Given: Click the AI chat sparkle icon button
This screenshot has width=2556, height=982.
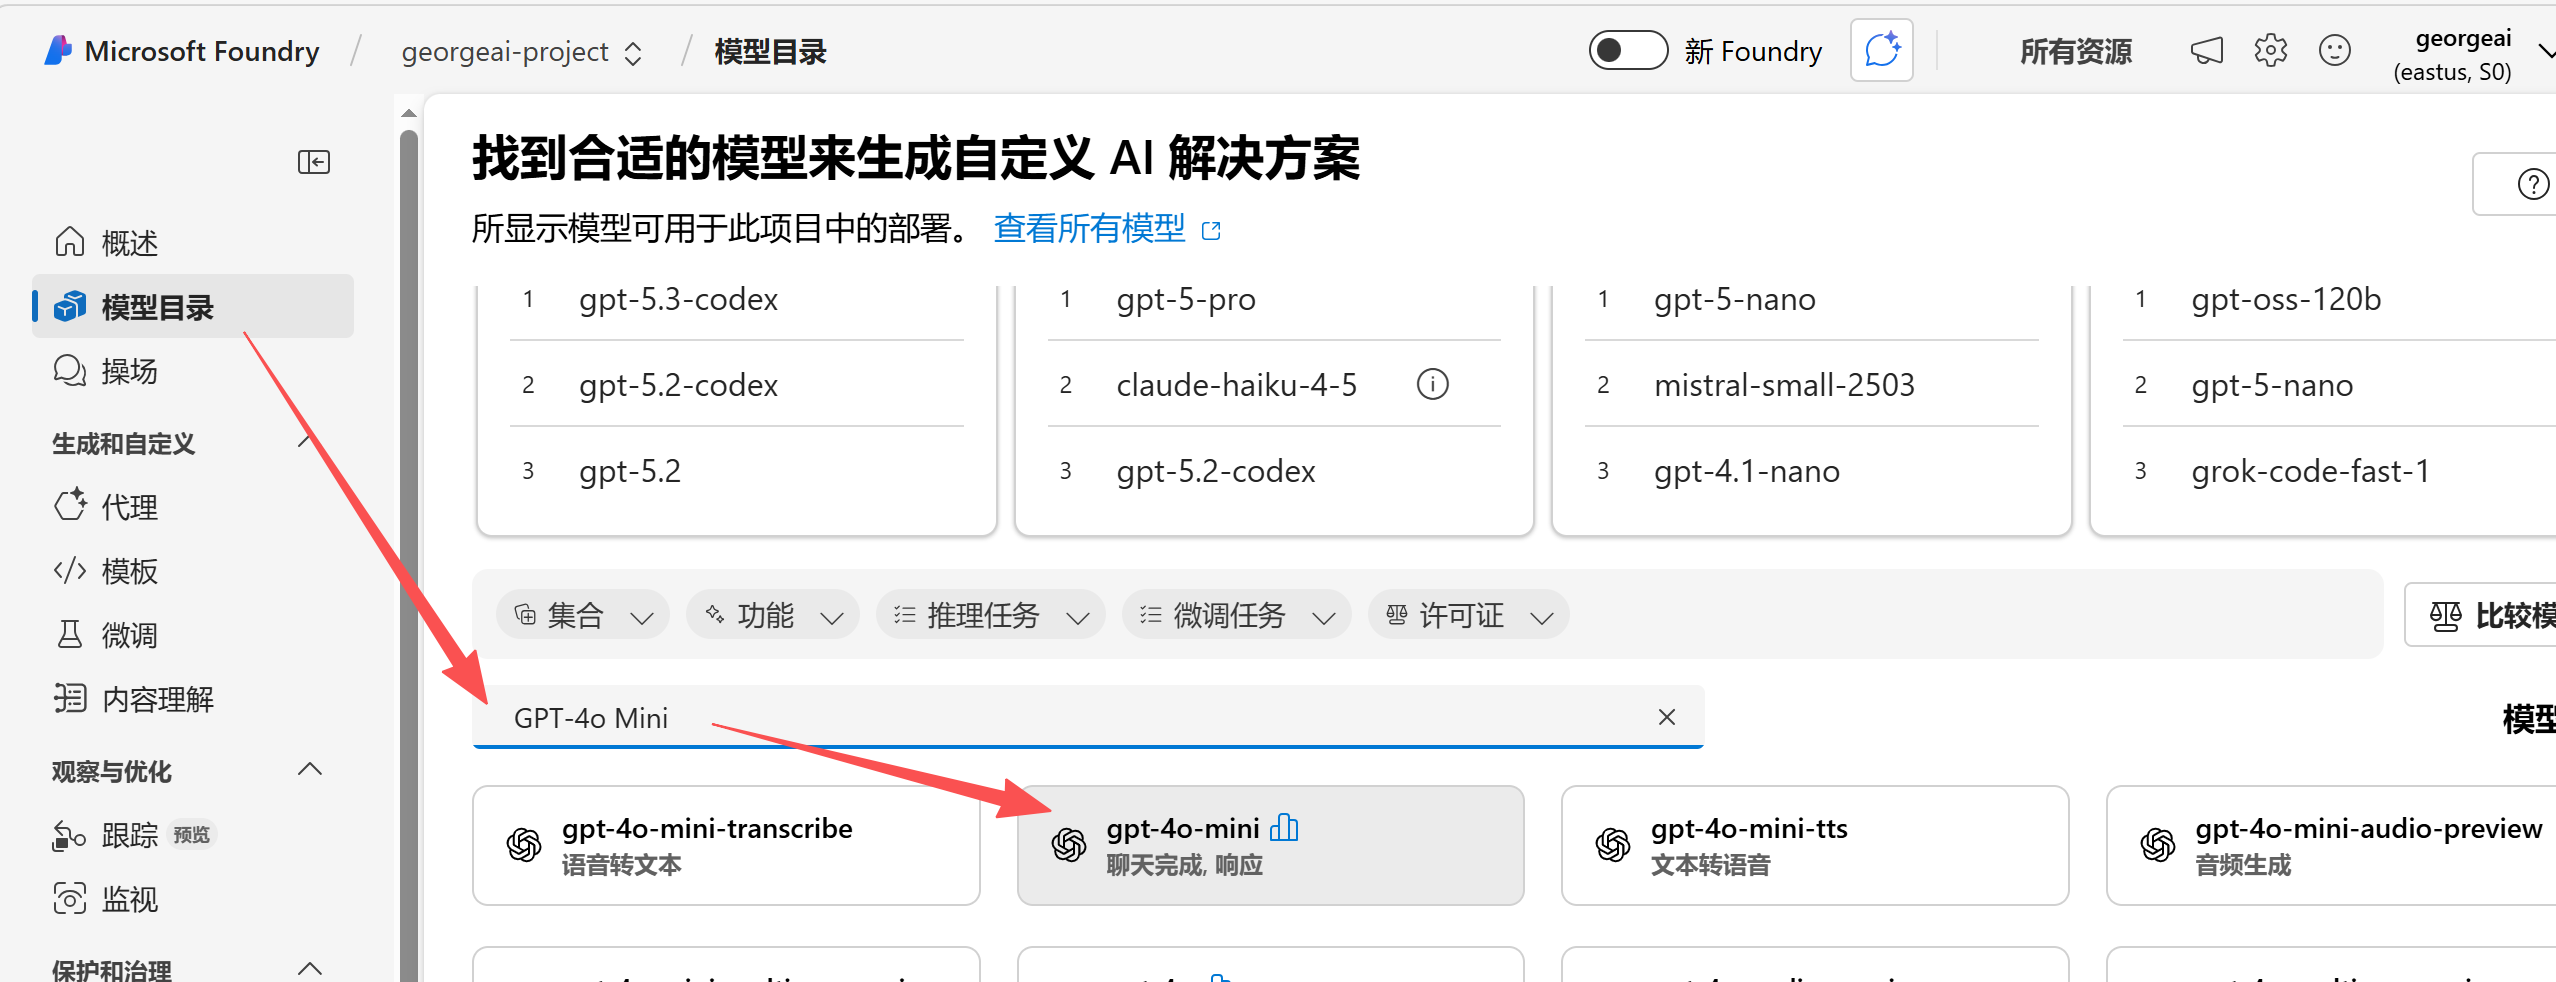Looking at the screenshot, I should (1881, 50).
